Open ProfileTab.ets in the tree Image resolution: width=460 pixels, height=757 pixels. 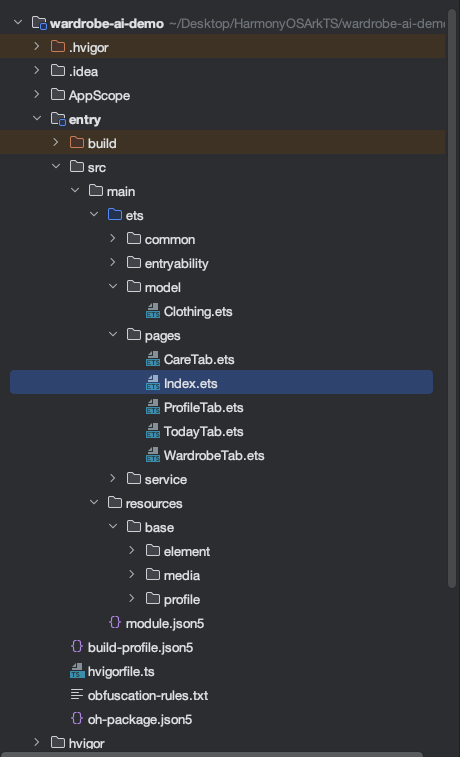(203, 407)
